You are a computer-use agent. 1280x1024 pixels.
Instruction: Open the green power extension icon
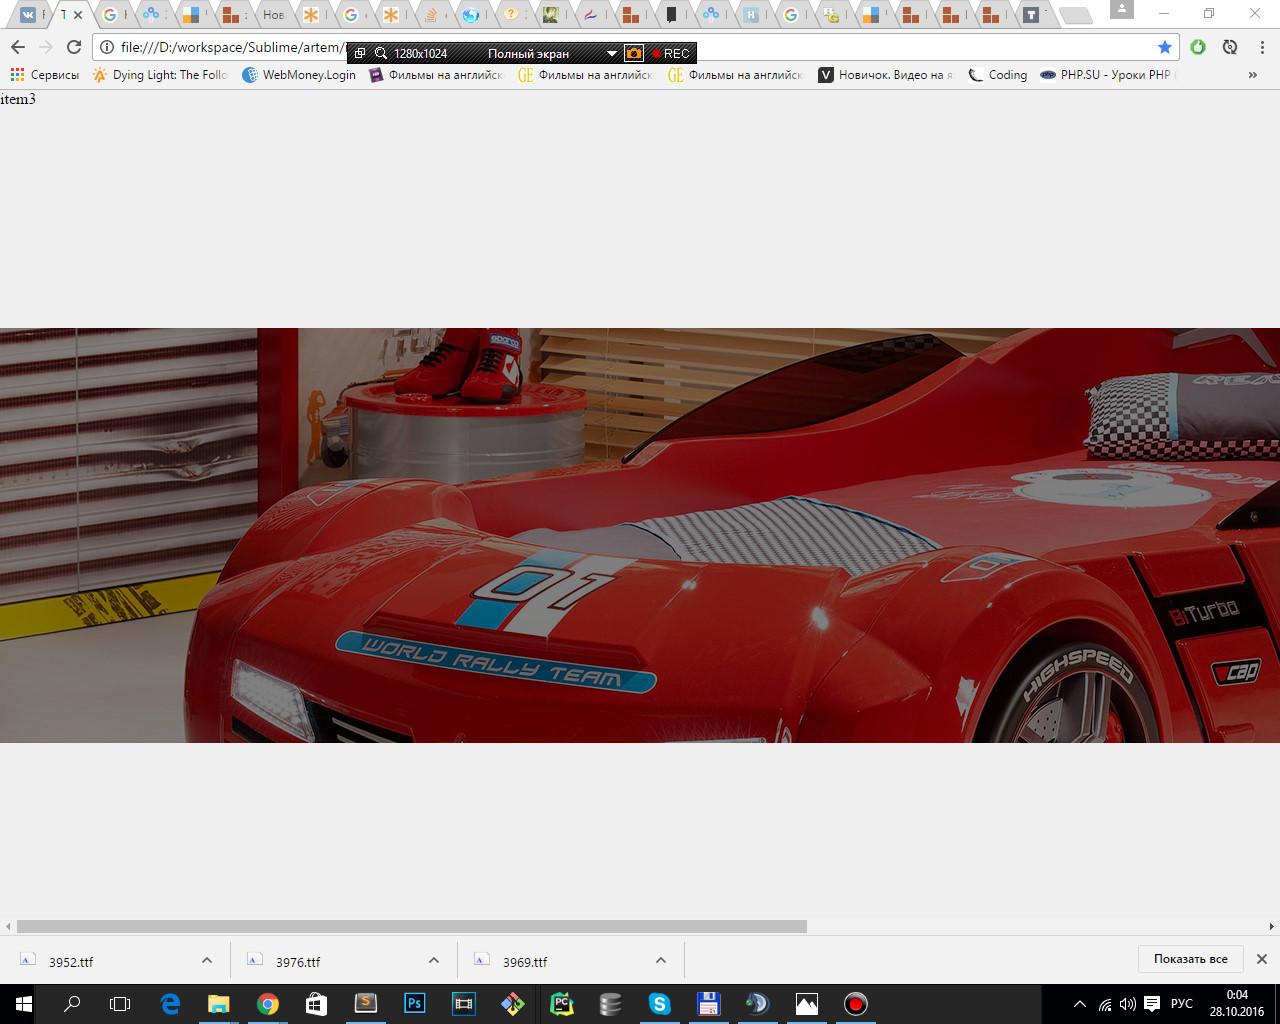pyautogui.click(x=1198, y=47)
